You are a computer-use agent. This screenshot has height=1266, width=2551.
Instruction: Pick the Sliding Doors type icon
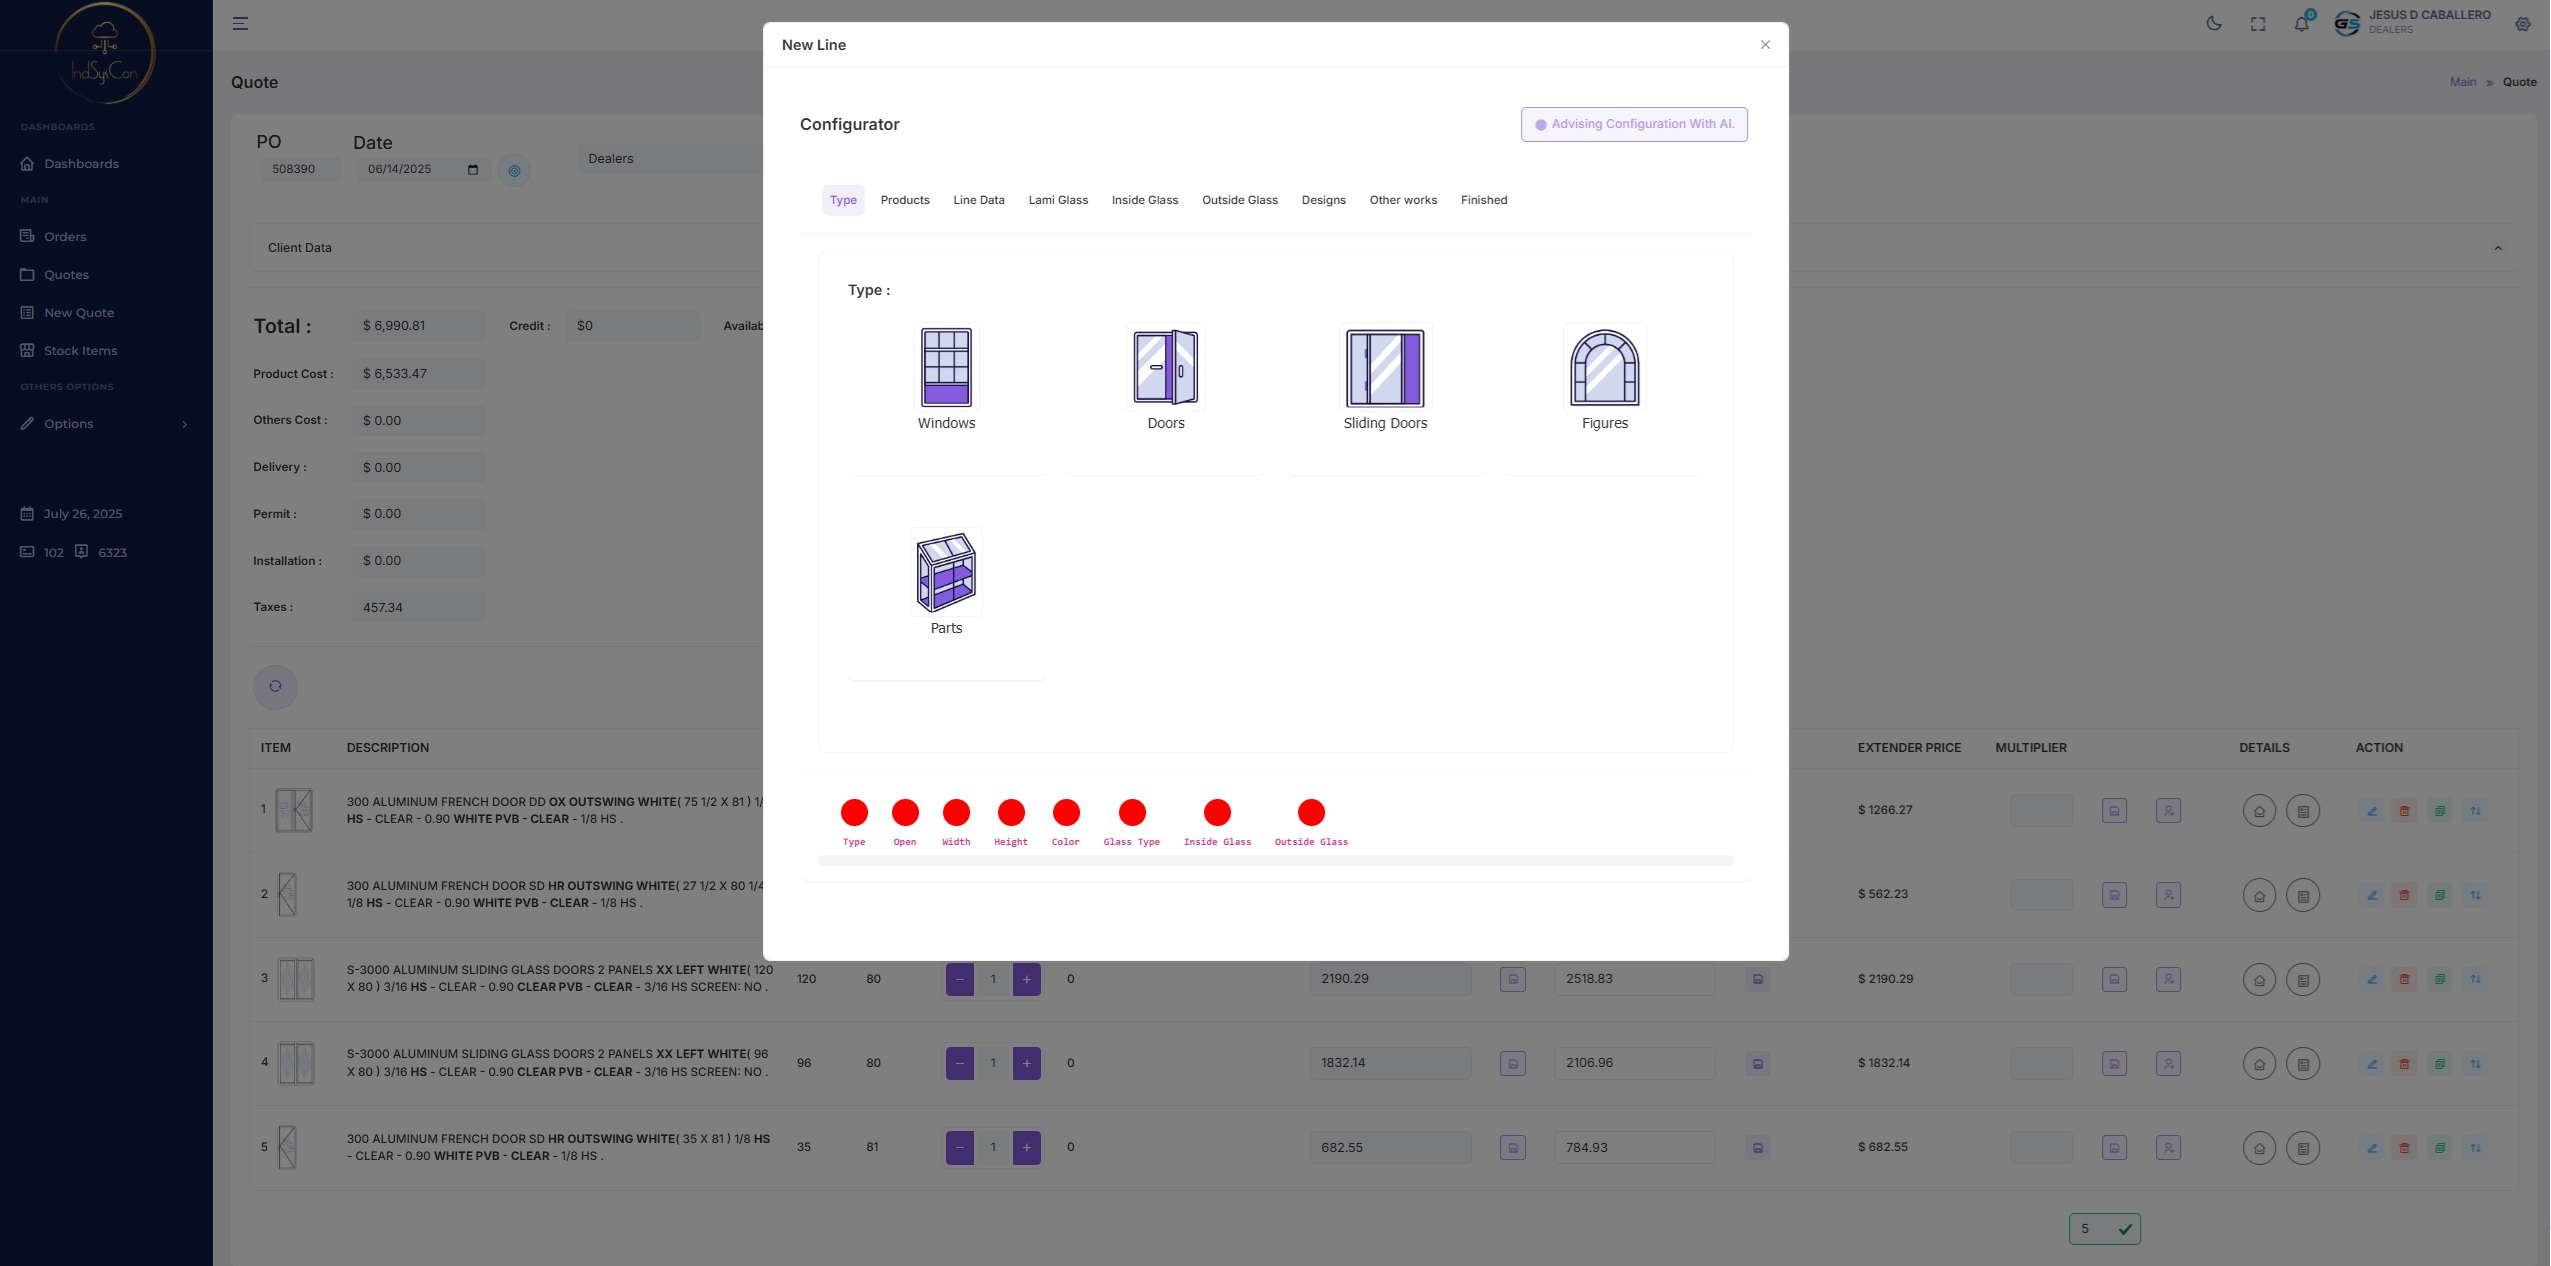(1385, 368)
